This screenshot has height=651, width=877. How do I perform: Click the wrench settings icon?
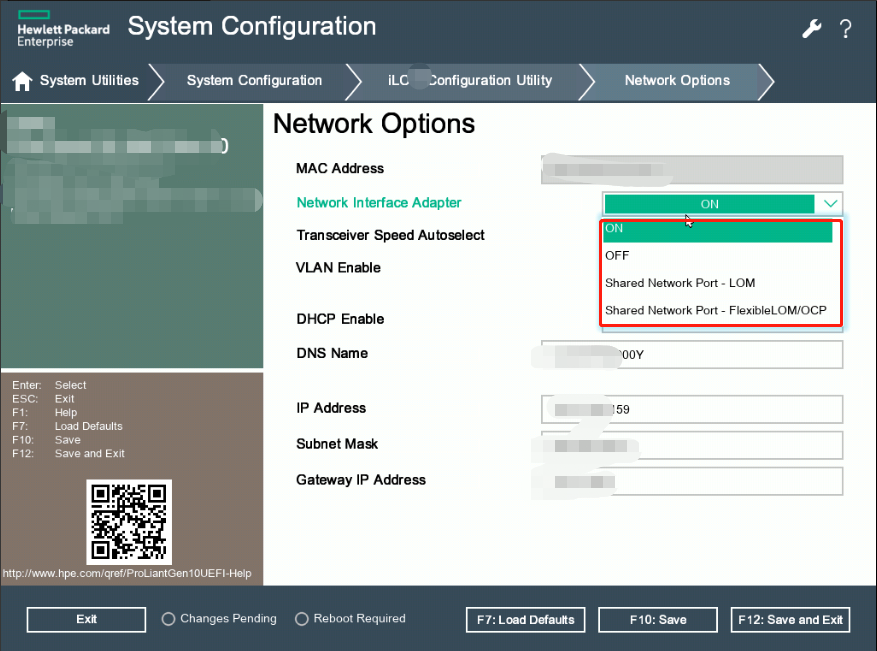pos(812,29)
